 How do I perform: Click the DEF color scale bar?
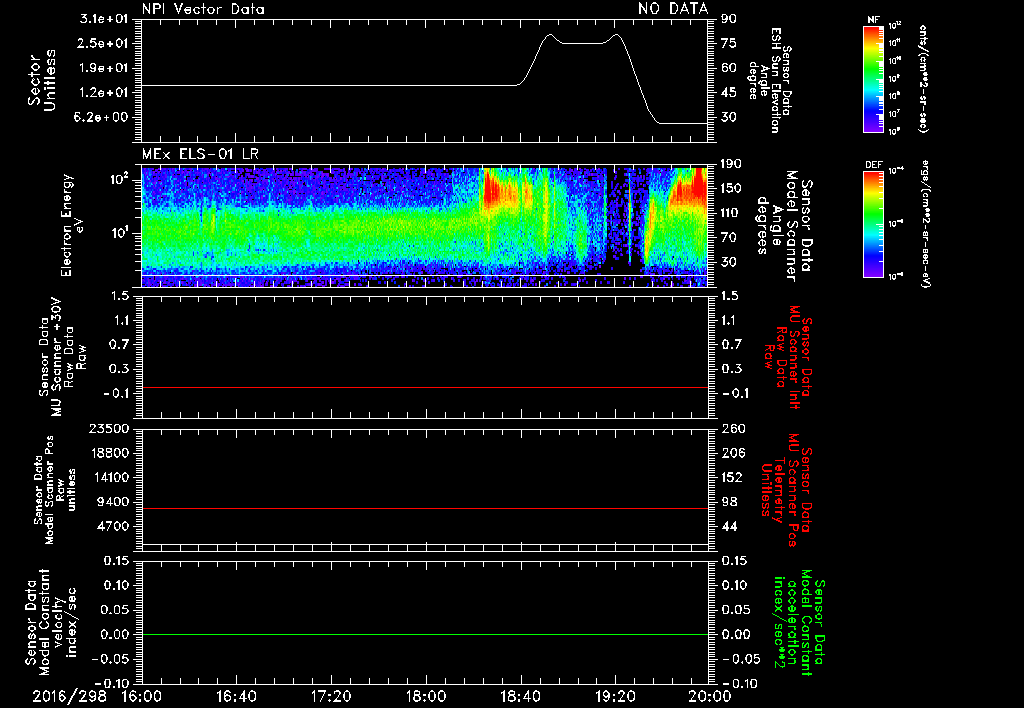tap(873, 224)
